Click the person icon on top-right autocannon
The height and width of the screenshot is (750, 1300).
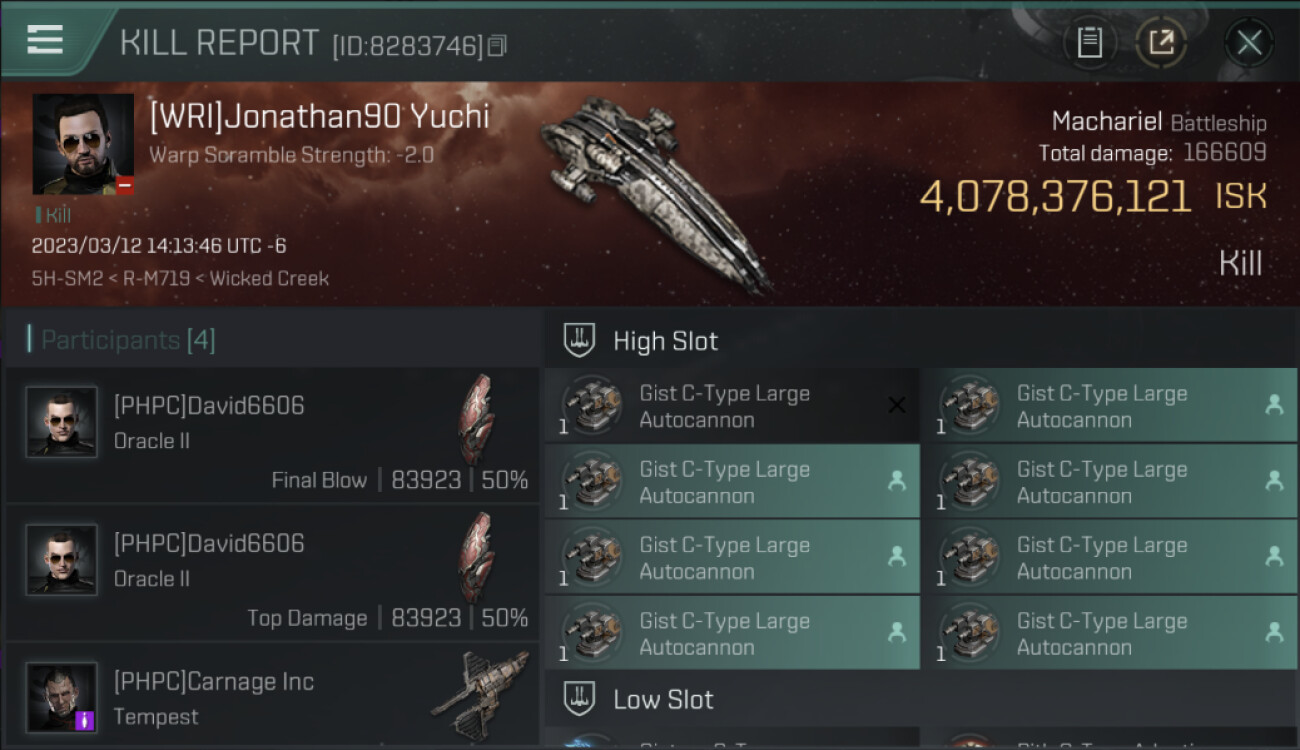(1274, 405)
